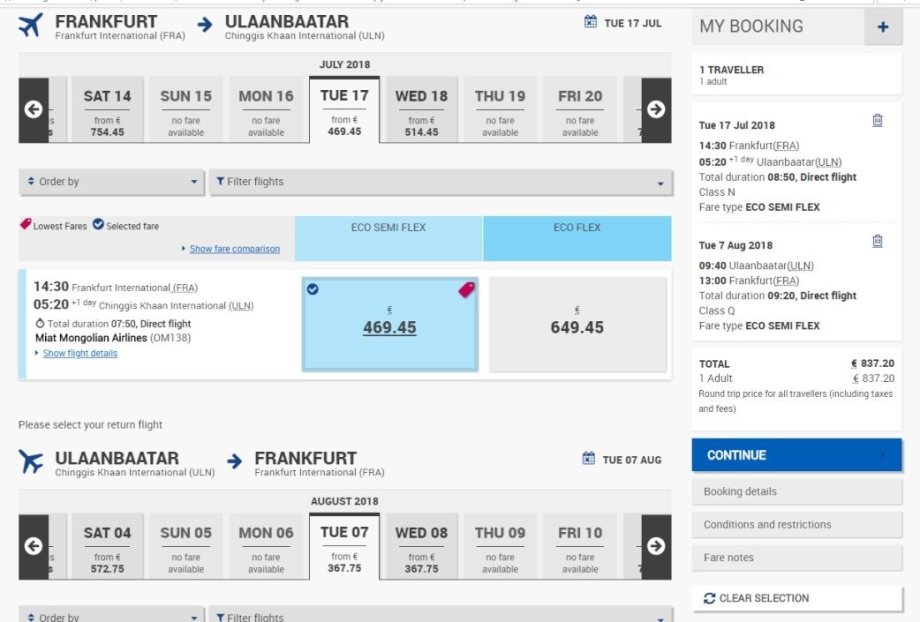Open the outbound Order by dropdown

(112, 182)
